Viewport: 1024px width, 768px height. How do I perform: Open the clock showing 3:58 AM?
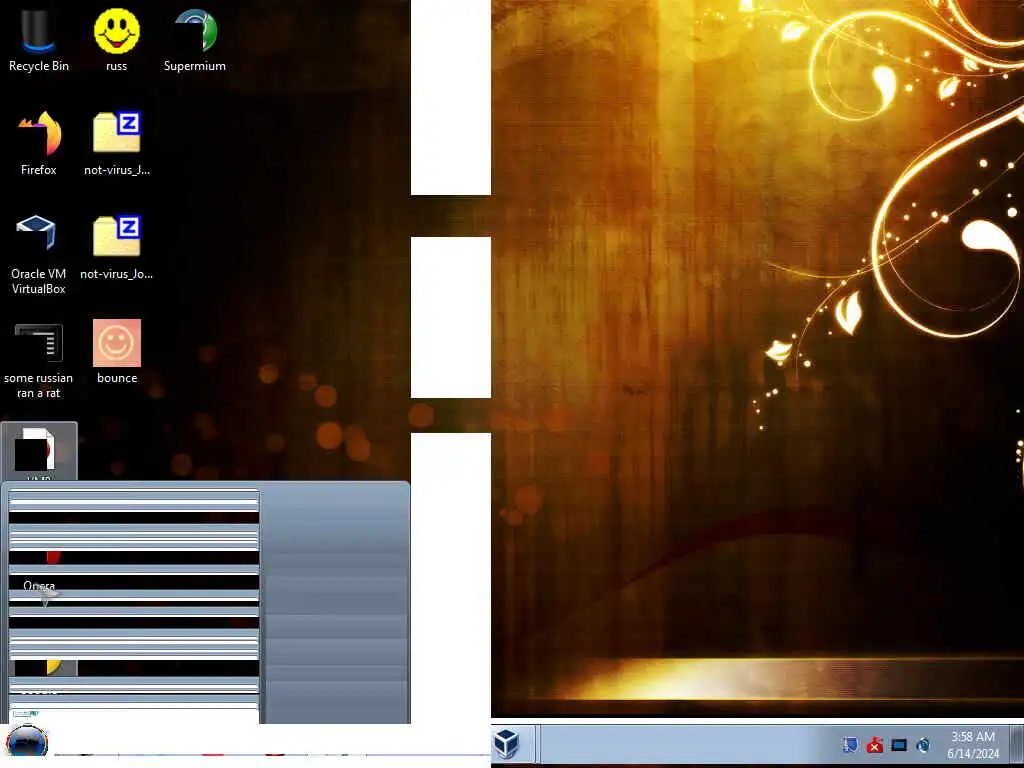[x=973, y=744]
